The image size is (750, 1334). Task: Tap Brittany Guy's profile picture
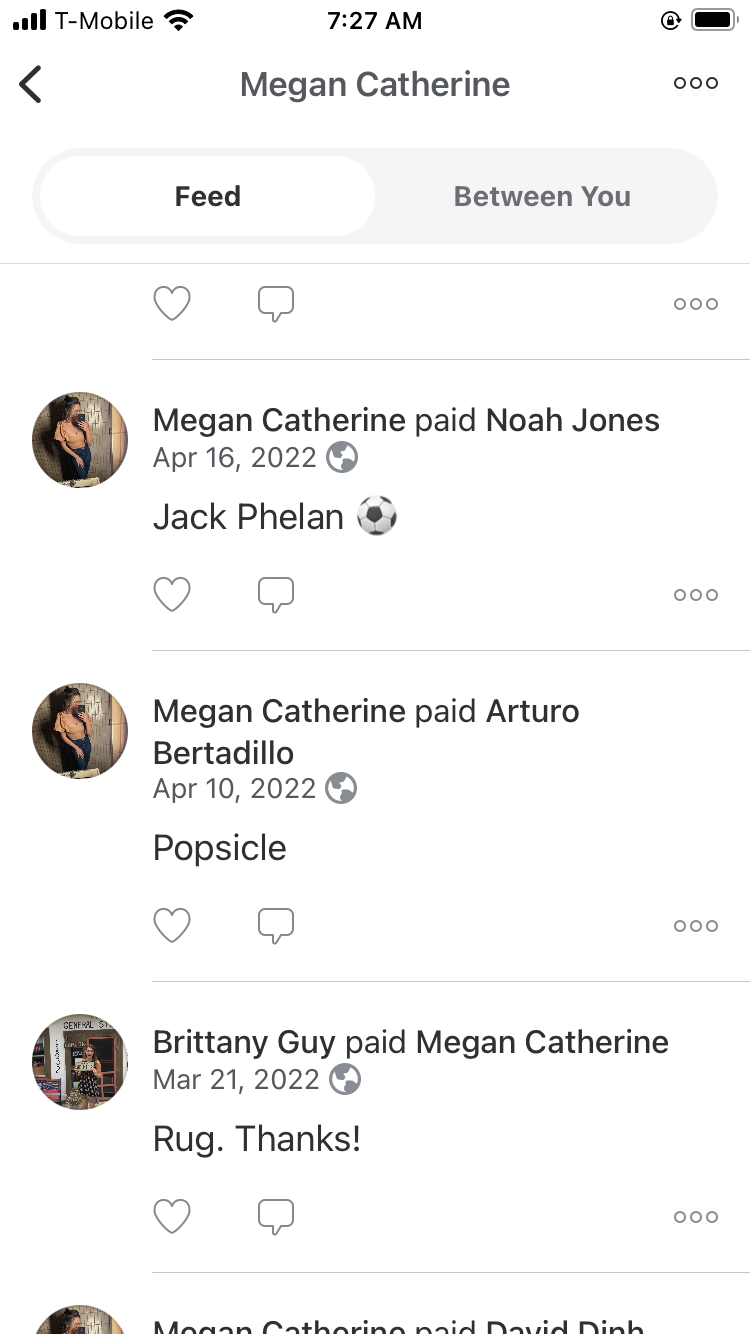click(80, 1062)
